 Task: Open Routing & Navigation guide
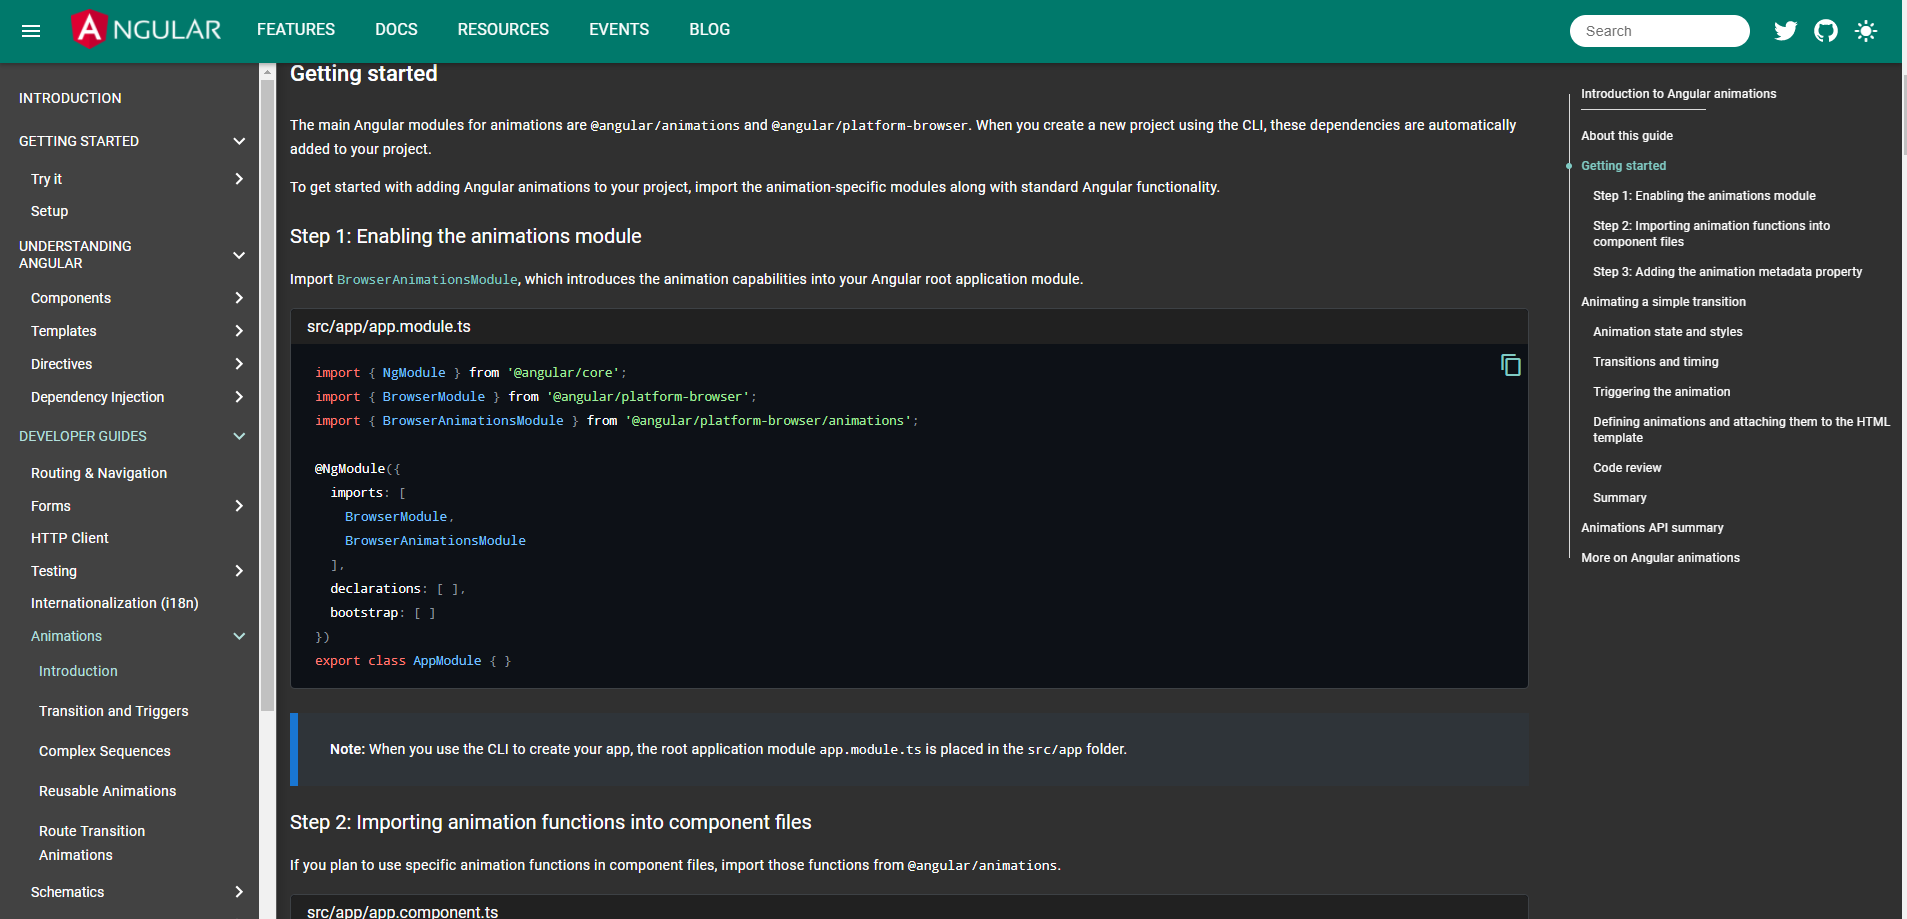tap(99, 473)
